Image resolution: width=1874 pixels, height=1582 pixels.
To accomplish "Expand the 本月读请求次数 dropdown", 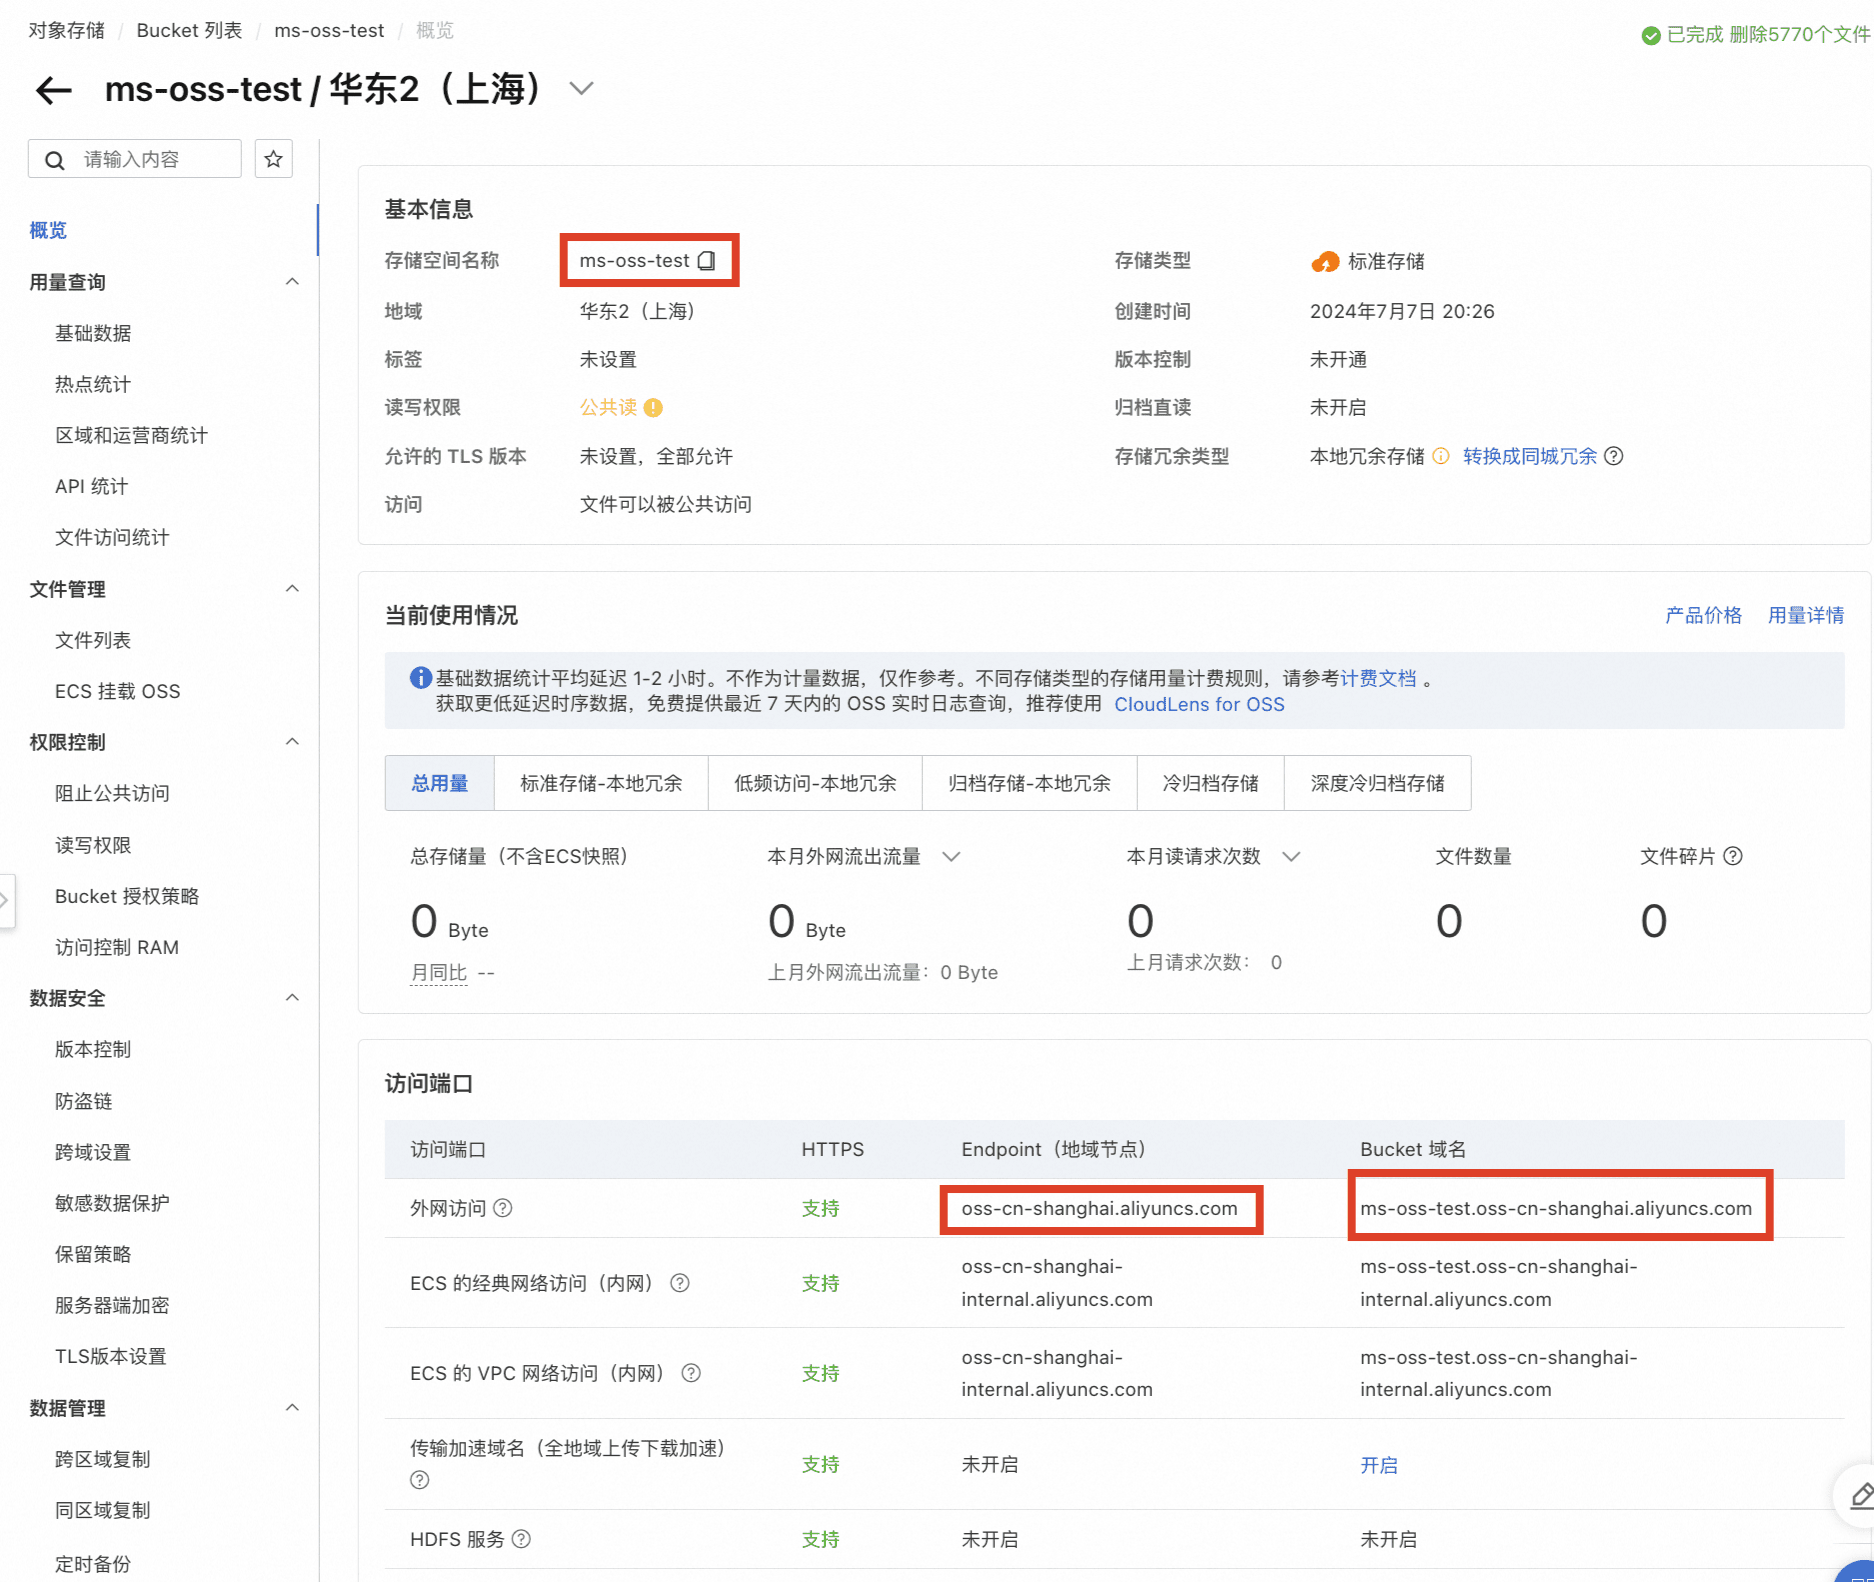I will (1291, 857).
